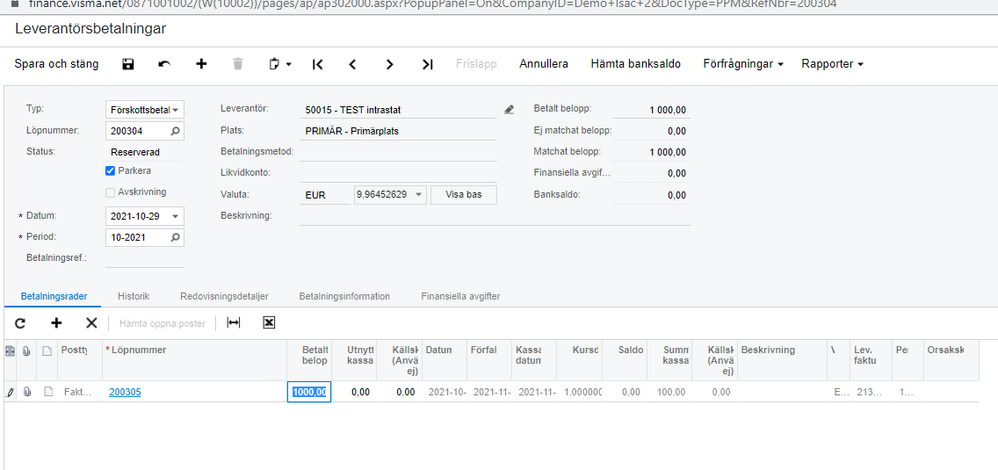Add a new row in the grid
The image size is (998, 470).
coord(57,324)
